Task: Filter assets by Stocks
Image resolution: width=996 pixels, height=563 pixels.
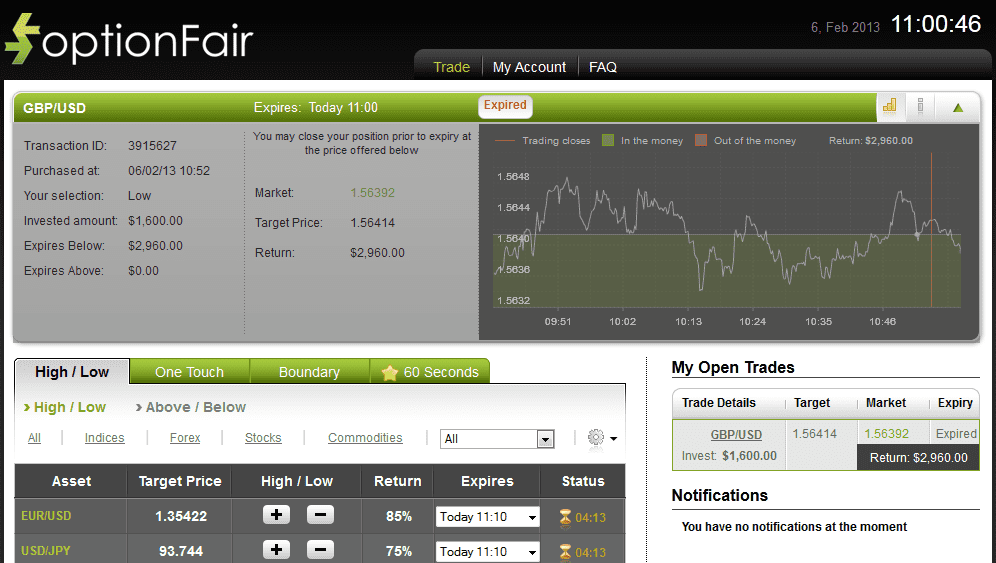Action: click(x=263, y=438)
